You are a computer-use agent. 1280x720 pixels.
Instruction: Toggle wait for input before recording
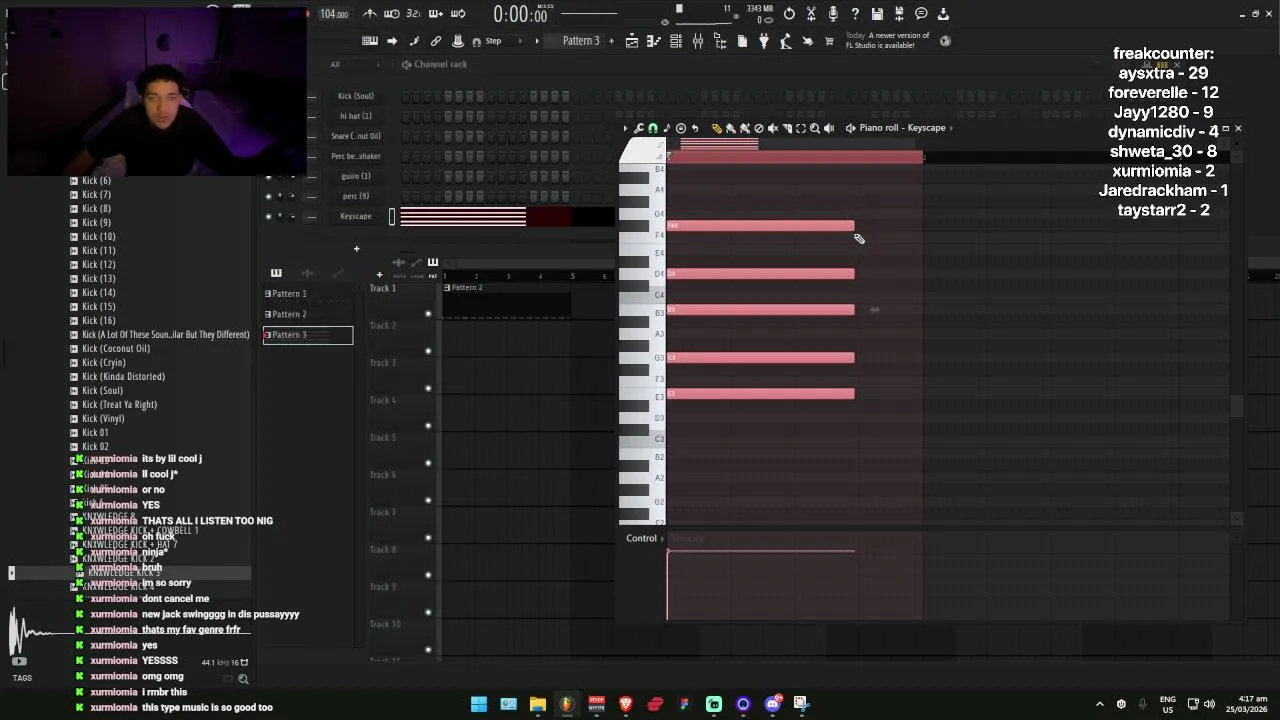click(392, 14)
